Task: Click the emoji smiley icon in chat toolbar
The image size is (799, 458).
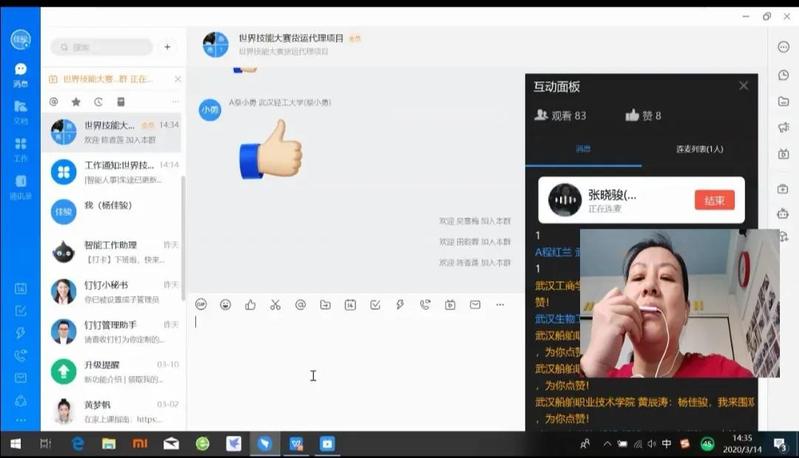Action: 226,304
